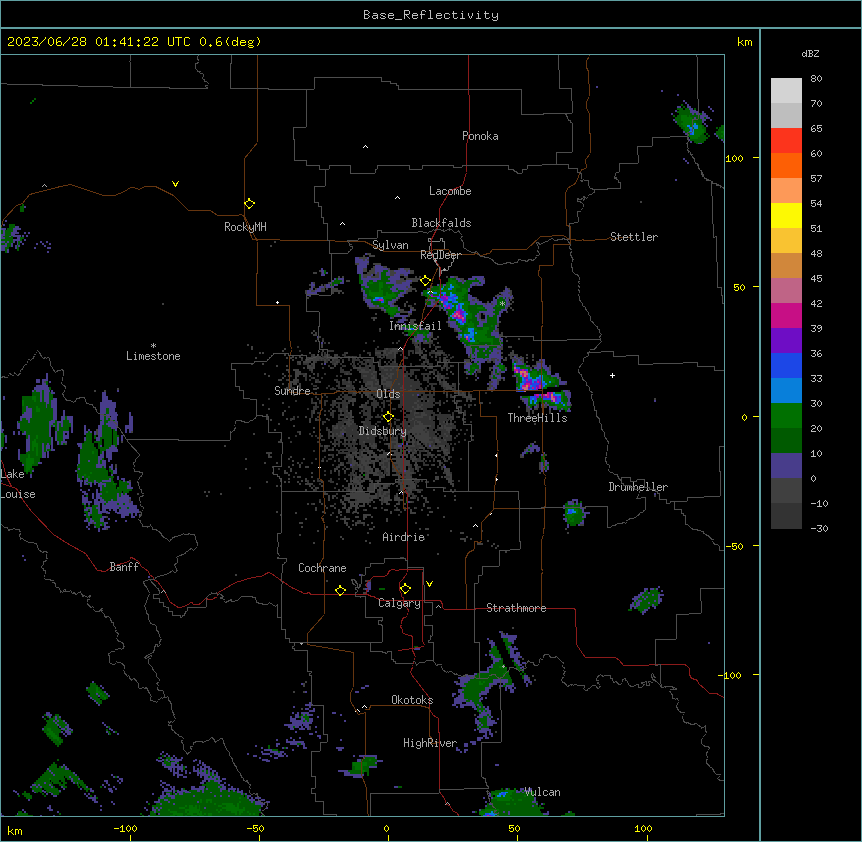Click the 65 value in dBZ legend
Viewport: 862px width, 842px height.
[x=816, y=129]
